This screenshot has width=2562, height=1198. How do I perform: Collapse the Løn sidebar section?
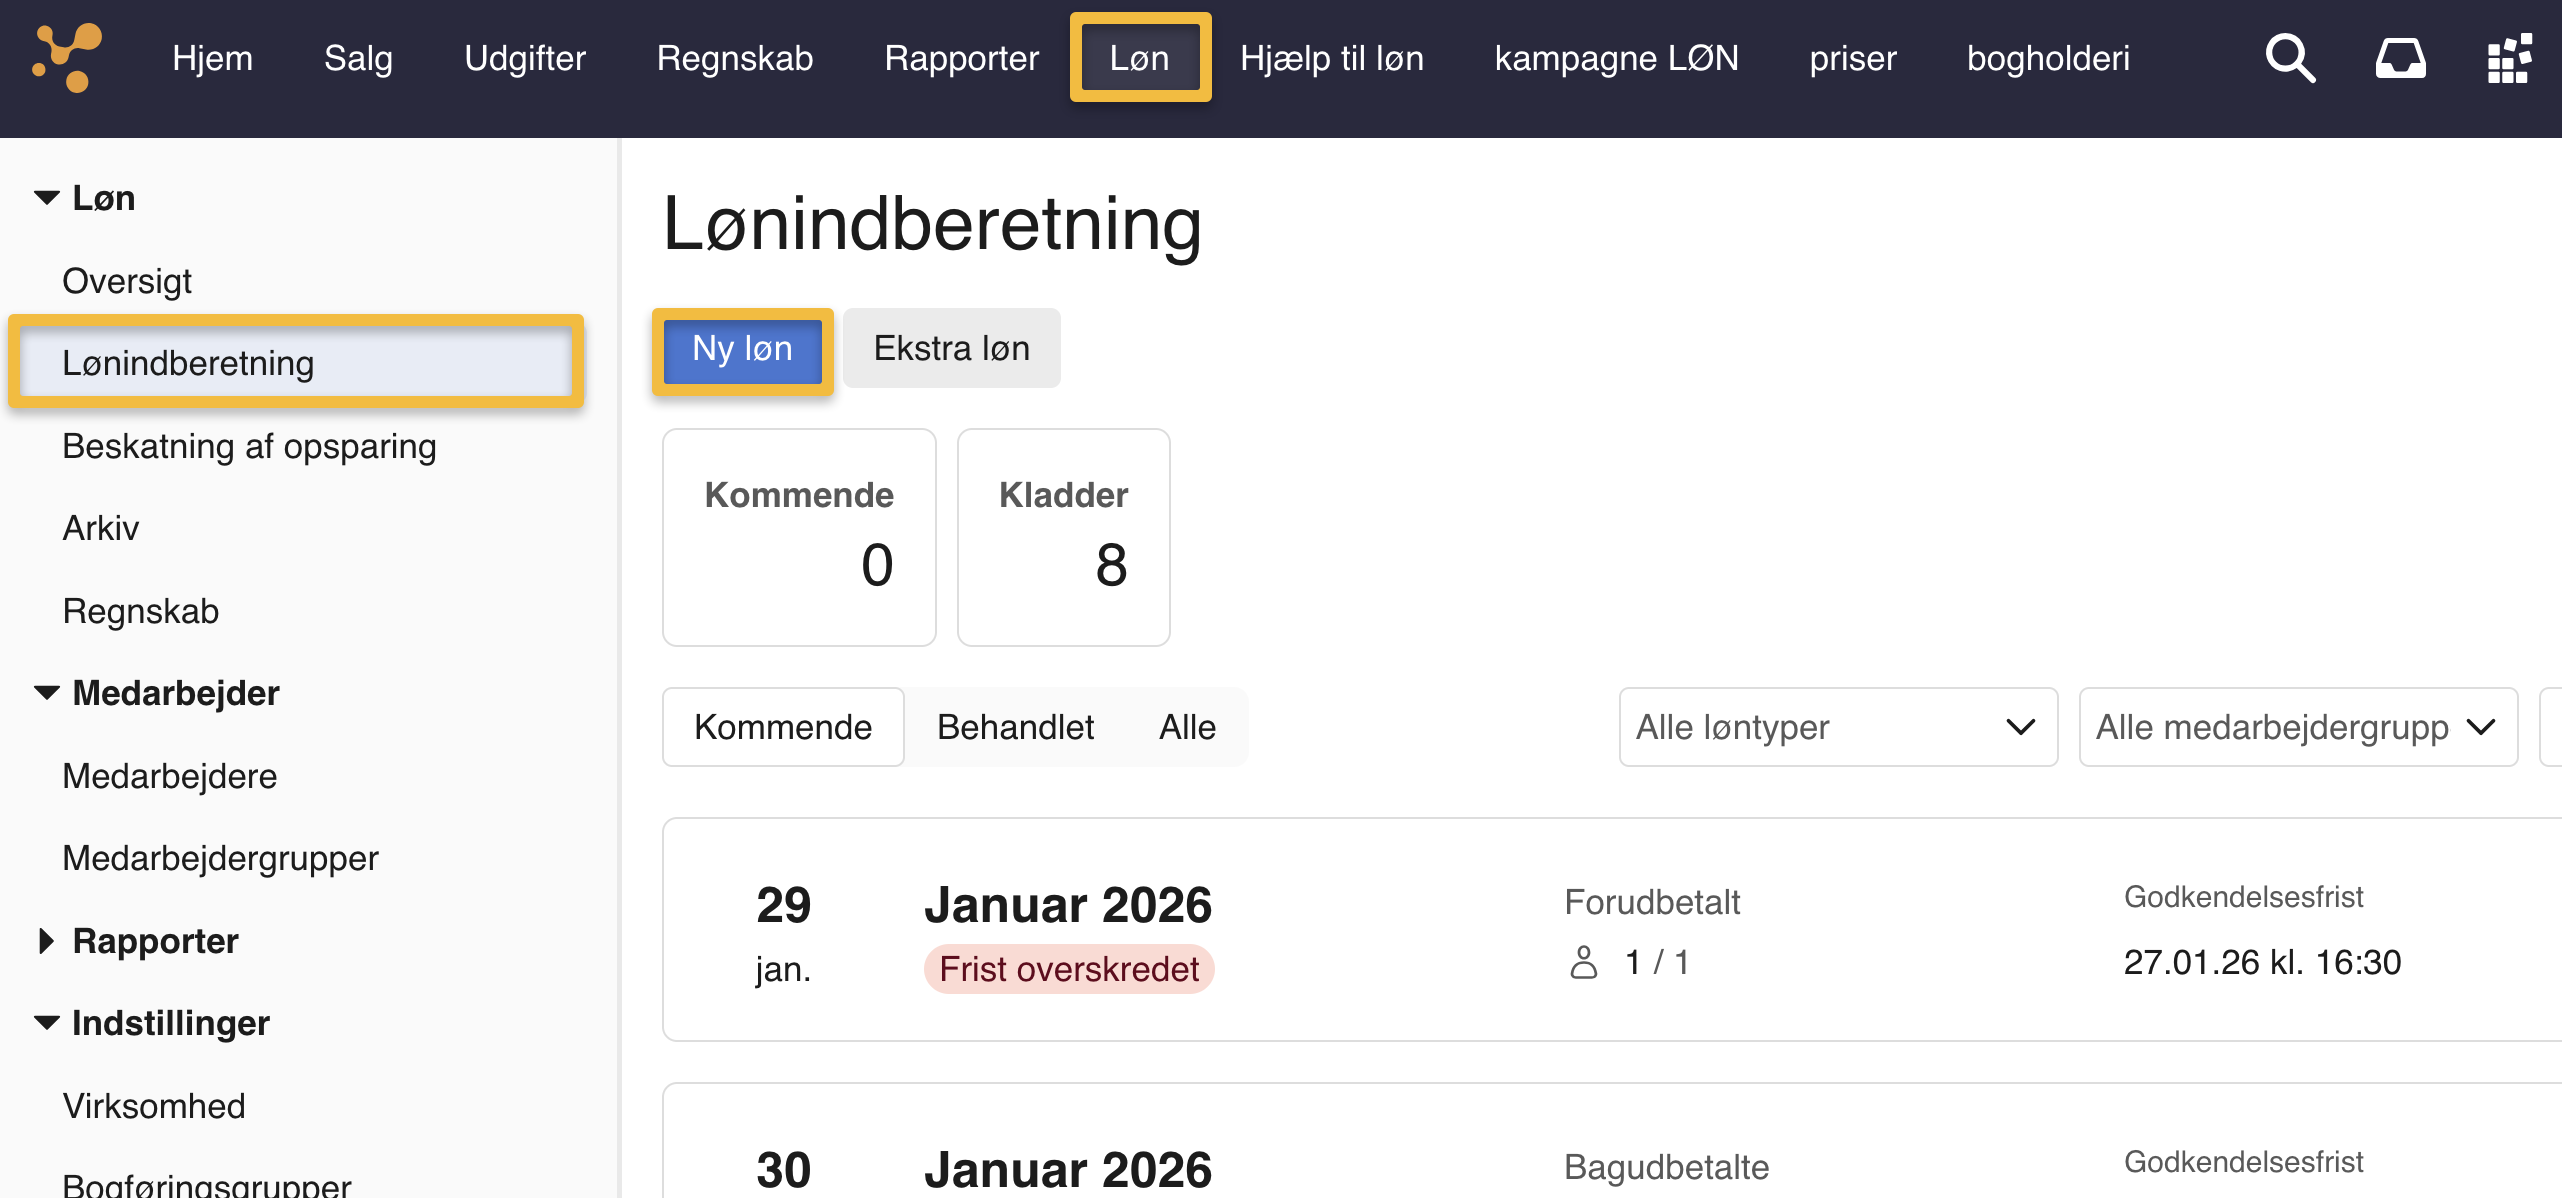pyautogui.click(x=45, y=197)
